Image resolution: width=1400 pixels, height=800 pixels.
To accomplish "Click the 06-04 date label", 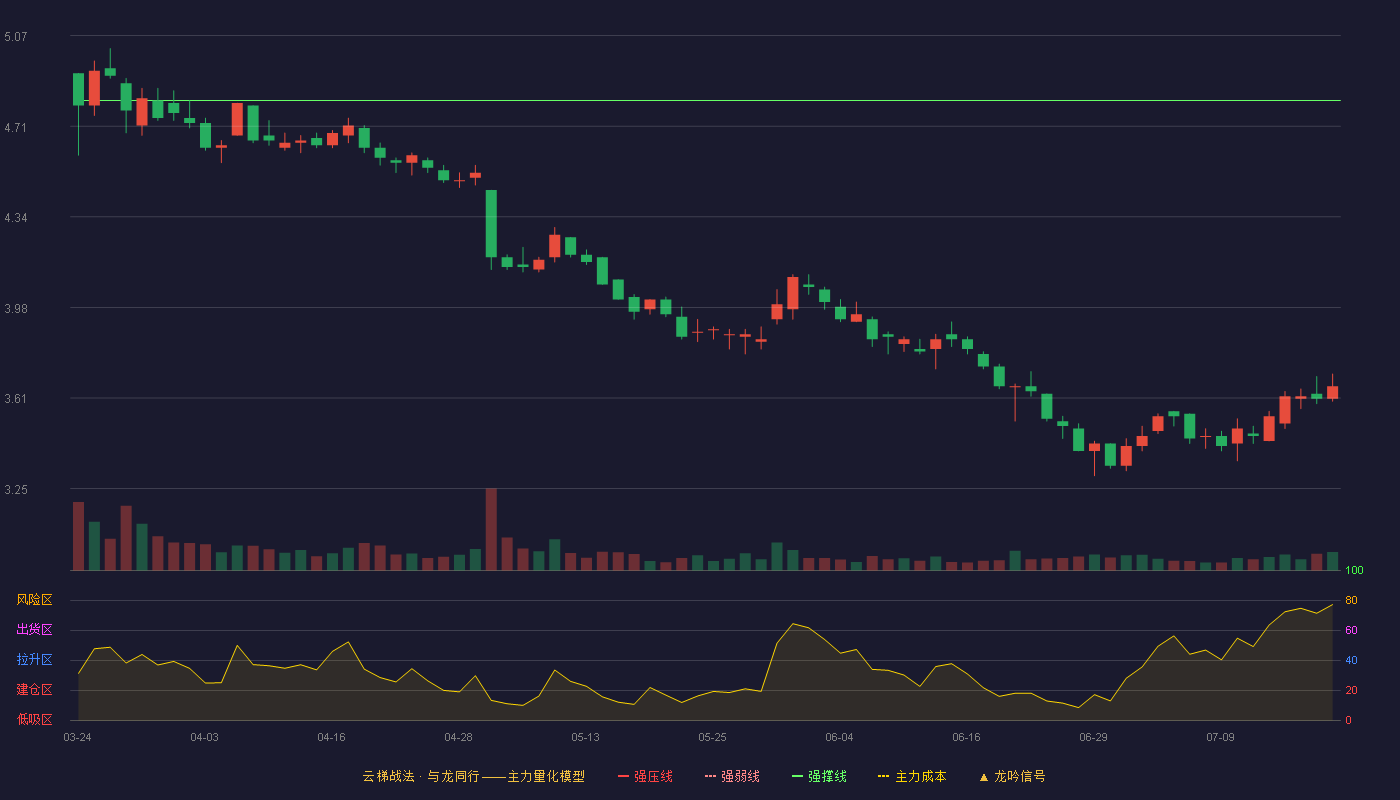I will (839, 737).
